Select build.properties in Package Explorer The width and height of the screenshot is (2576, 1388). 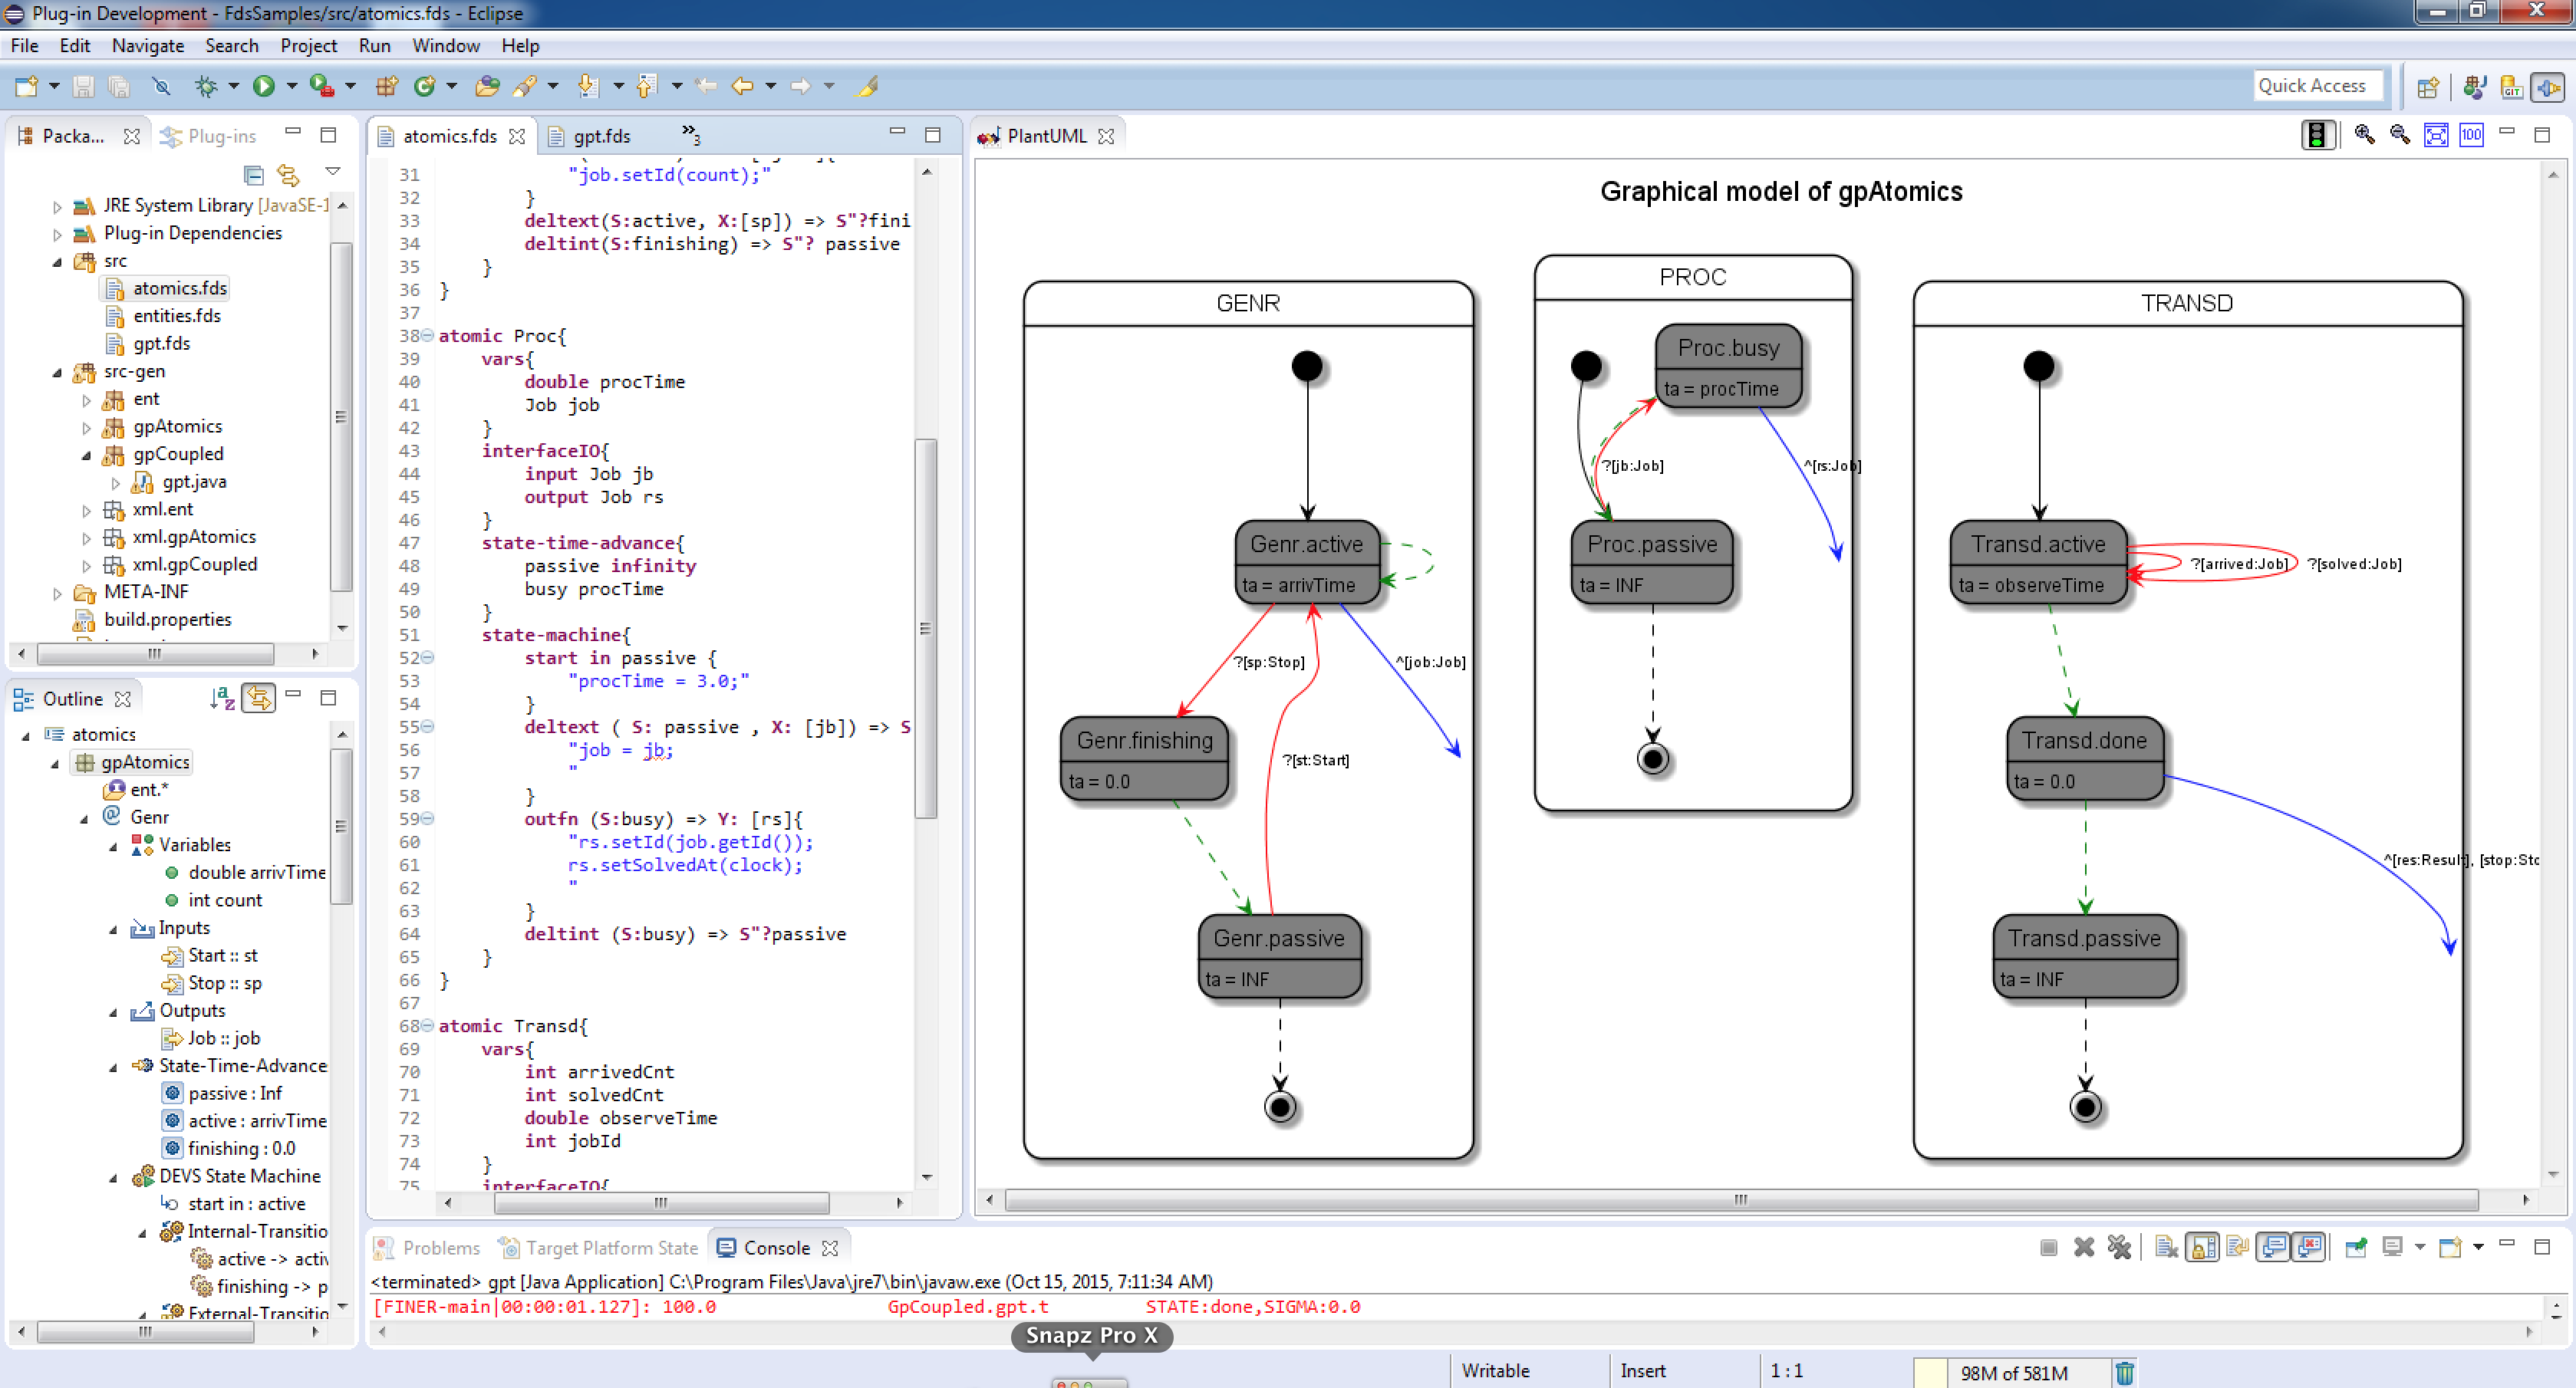tap(168, 620)
